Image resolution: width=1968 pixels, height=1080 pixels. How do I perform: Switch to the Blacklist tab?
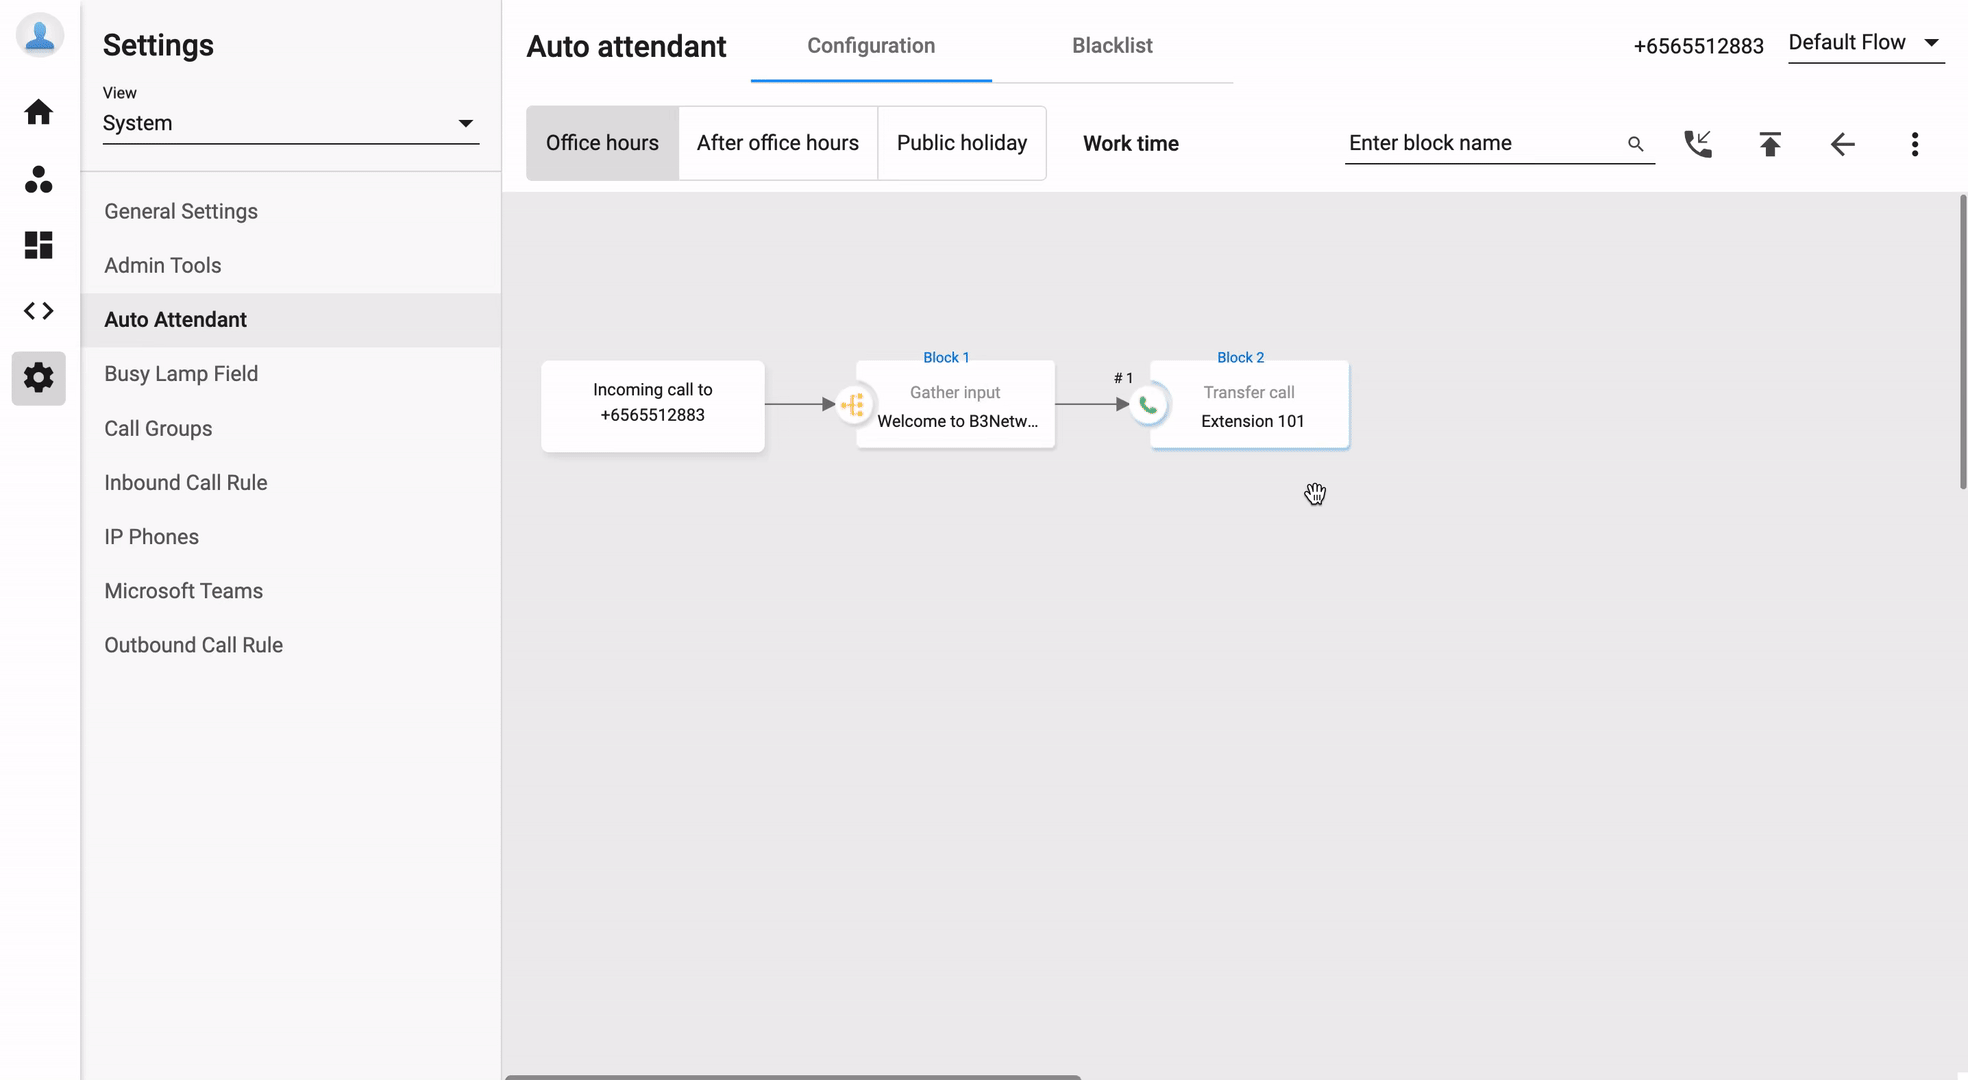point(1112,46)
